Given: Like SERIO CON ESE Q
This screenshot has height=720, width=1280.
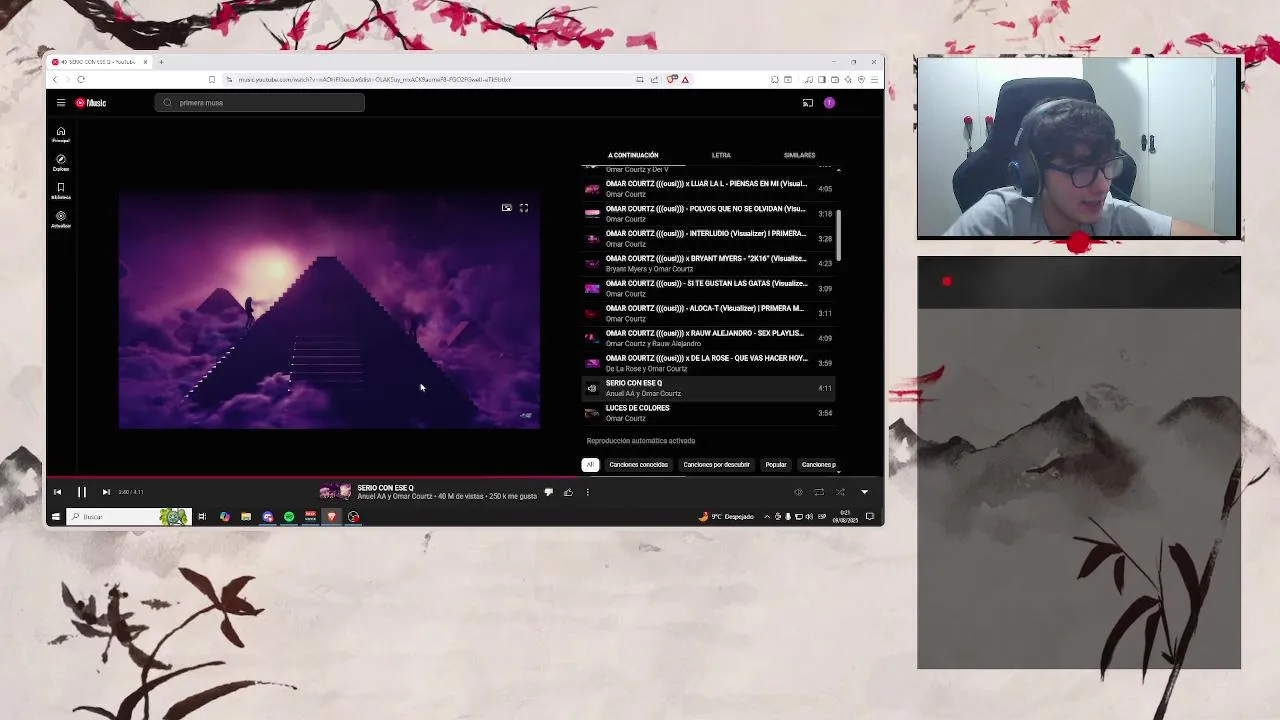Looking at the screenshot, I should (x=568, y=492).
